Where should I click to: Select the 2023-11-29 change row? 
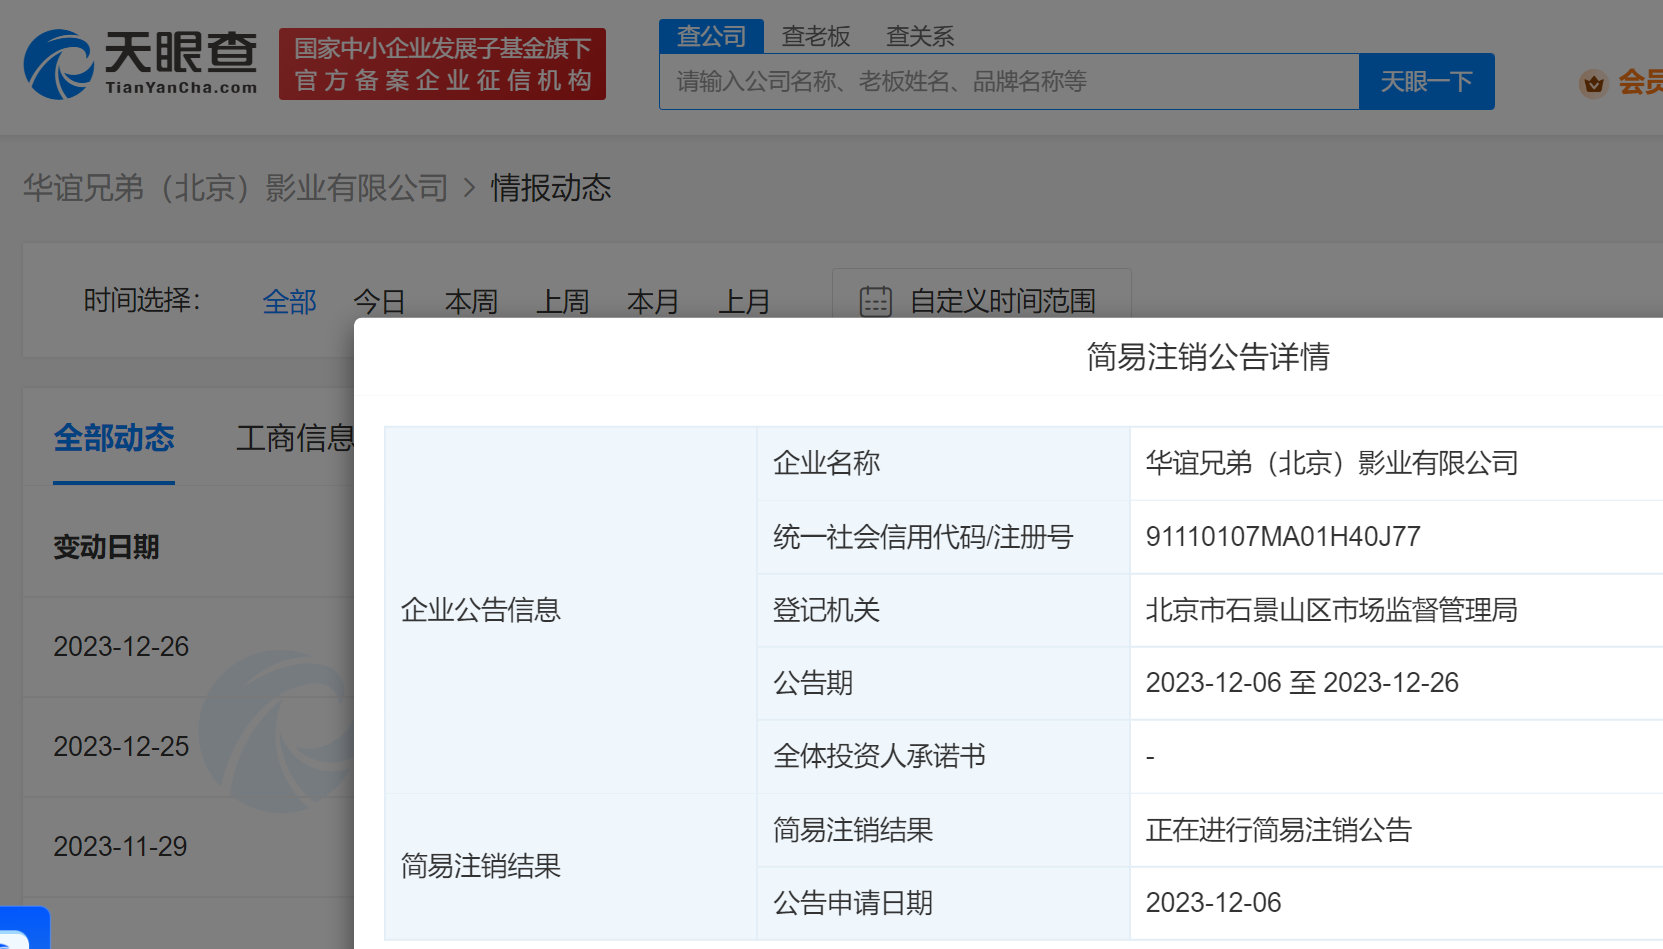click(x=188, y=847)
